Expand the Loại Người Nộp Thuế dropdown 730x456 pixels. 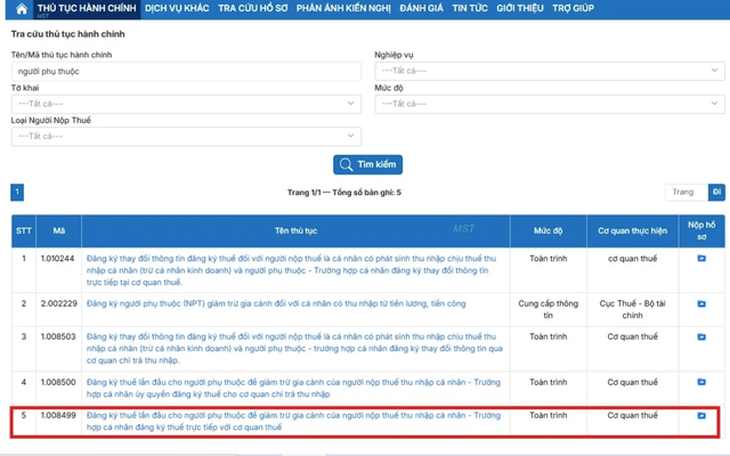[x=186, y=136]
